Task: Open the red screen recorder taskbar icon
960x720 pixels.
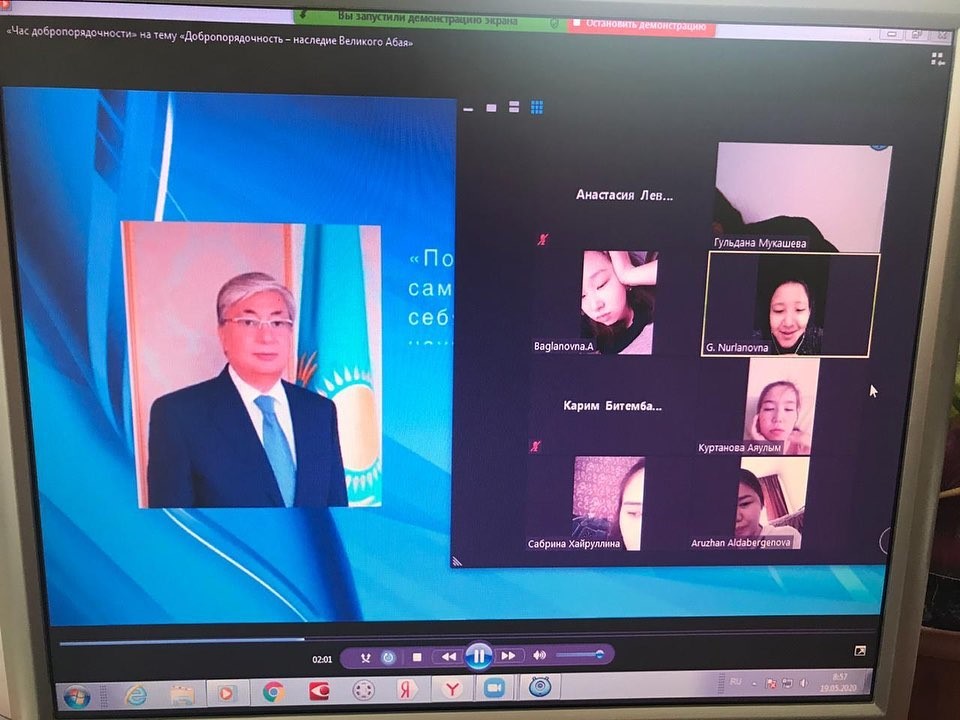Action: click(x=319, y=691)
